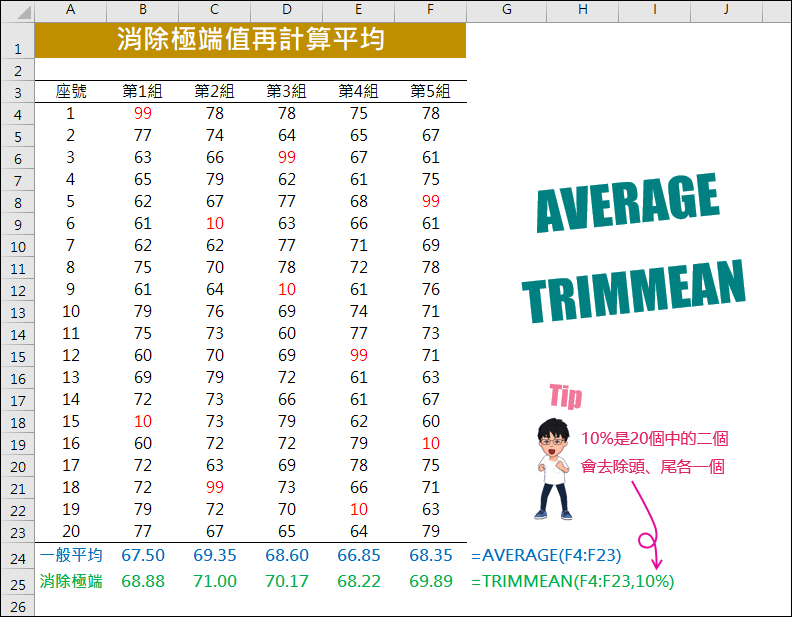Click the 消除極端 label cell
The width and height of the screenshot is (792, 617).
(x=71, y=581)
